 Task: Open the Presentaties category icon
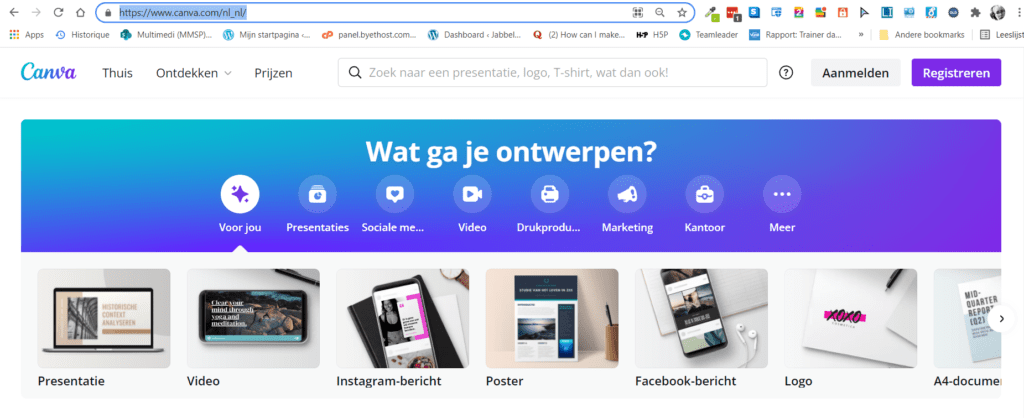point(317,194)
